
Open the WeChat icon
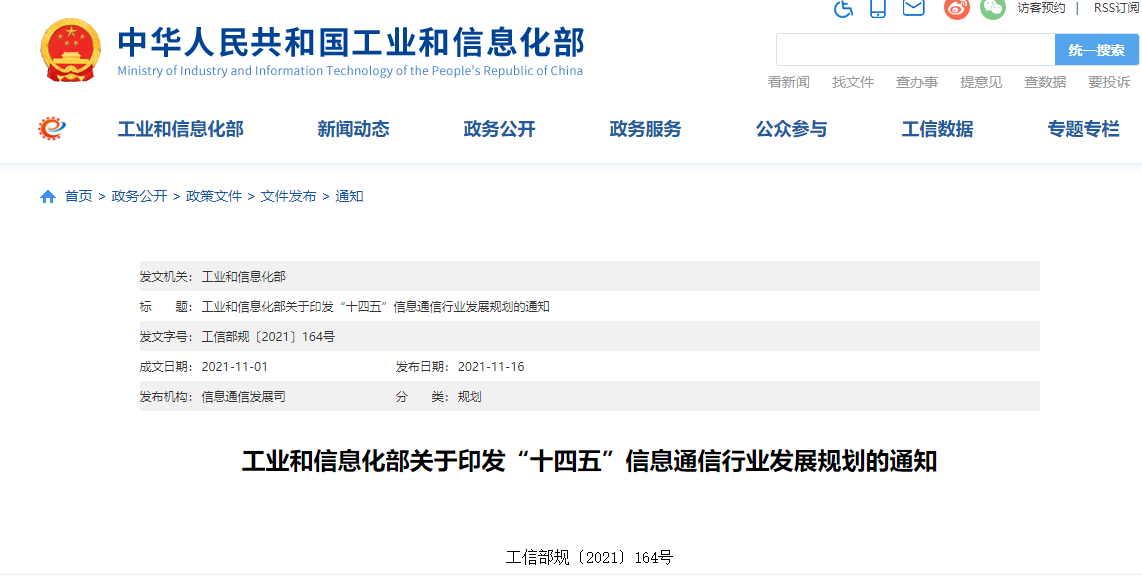pyautogui.click(x=993, y=8)
